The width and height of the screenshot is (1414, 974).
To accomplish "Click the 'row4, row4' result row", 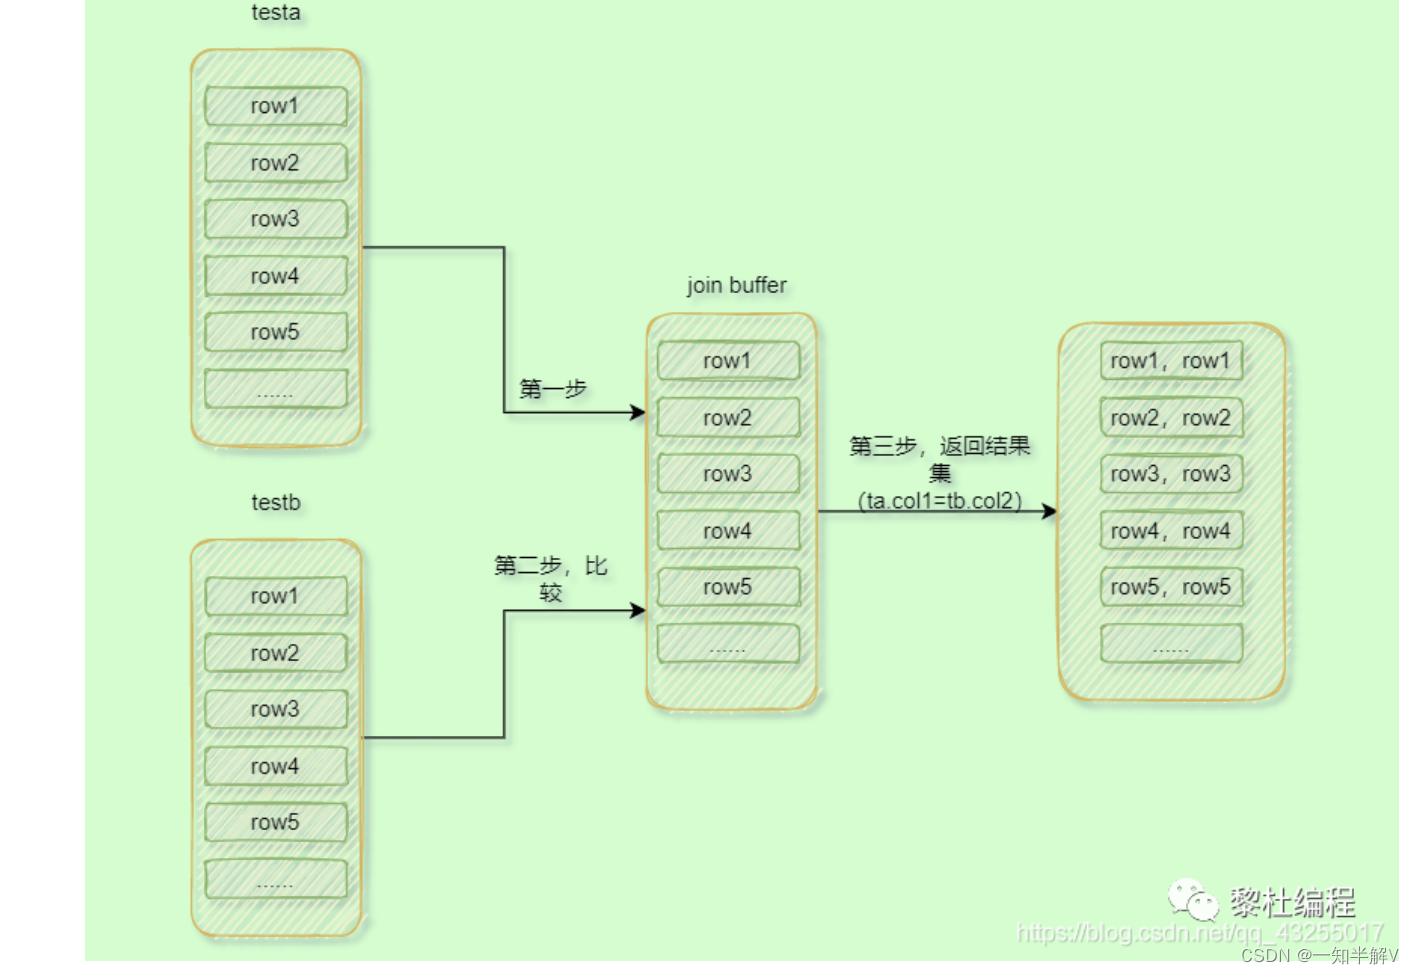I will (x=1171, y=531).
